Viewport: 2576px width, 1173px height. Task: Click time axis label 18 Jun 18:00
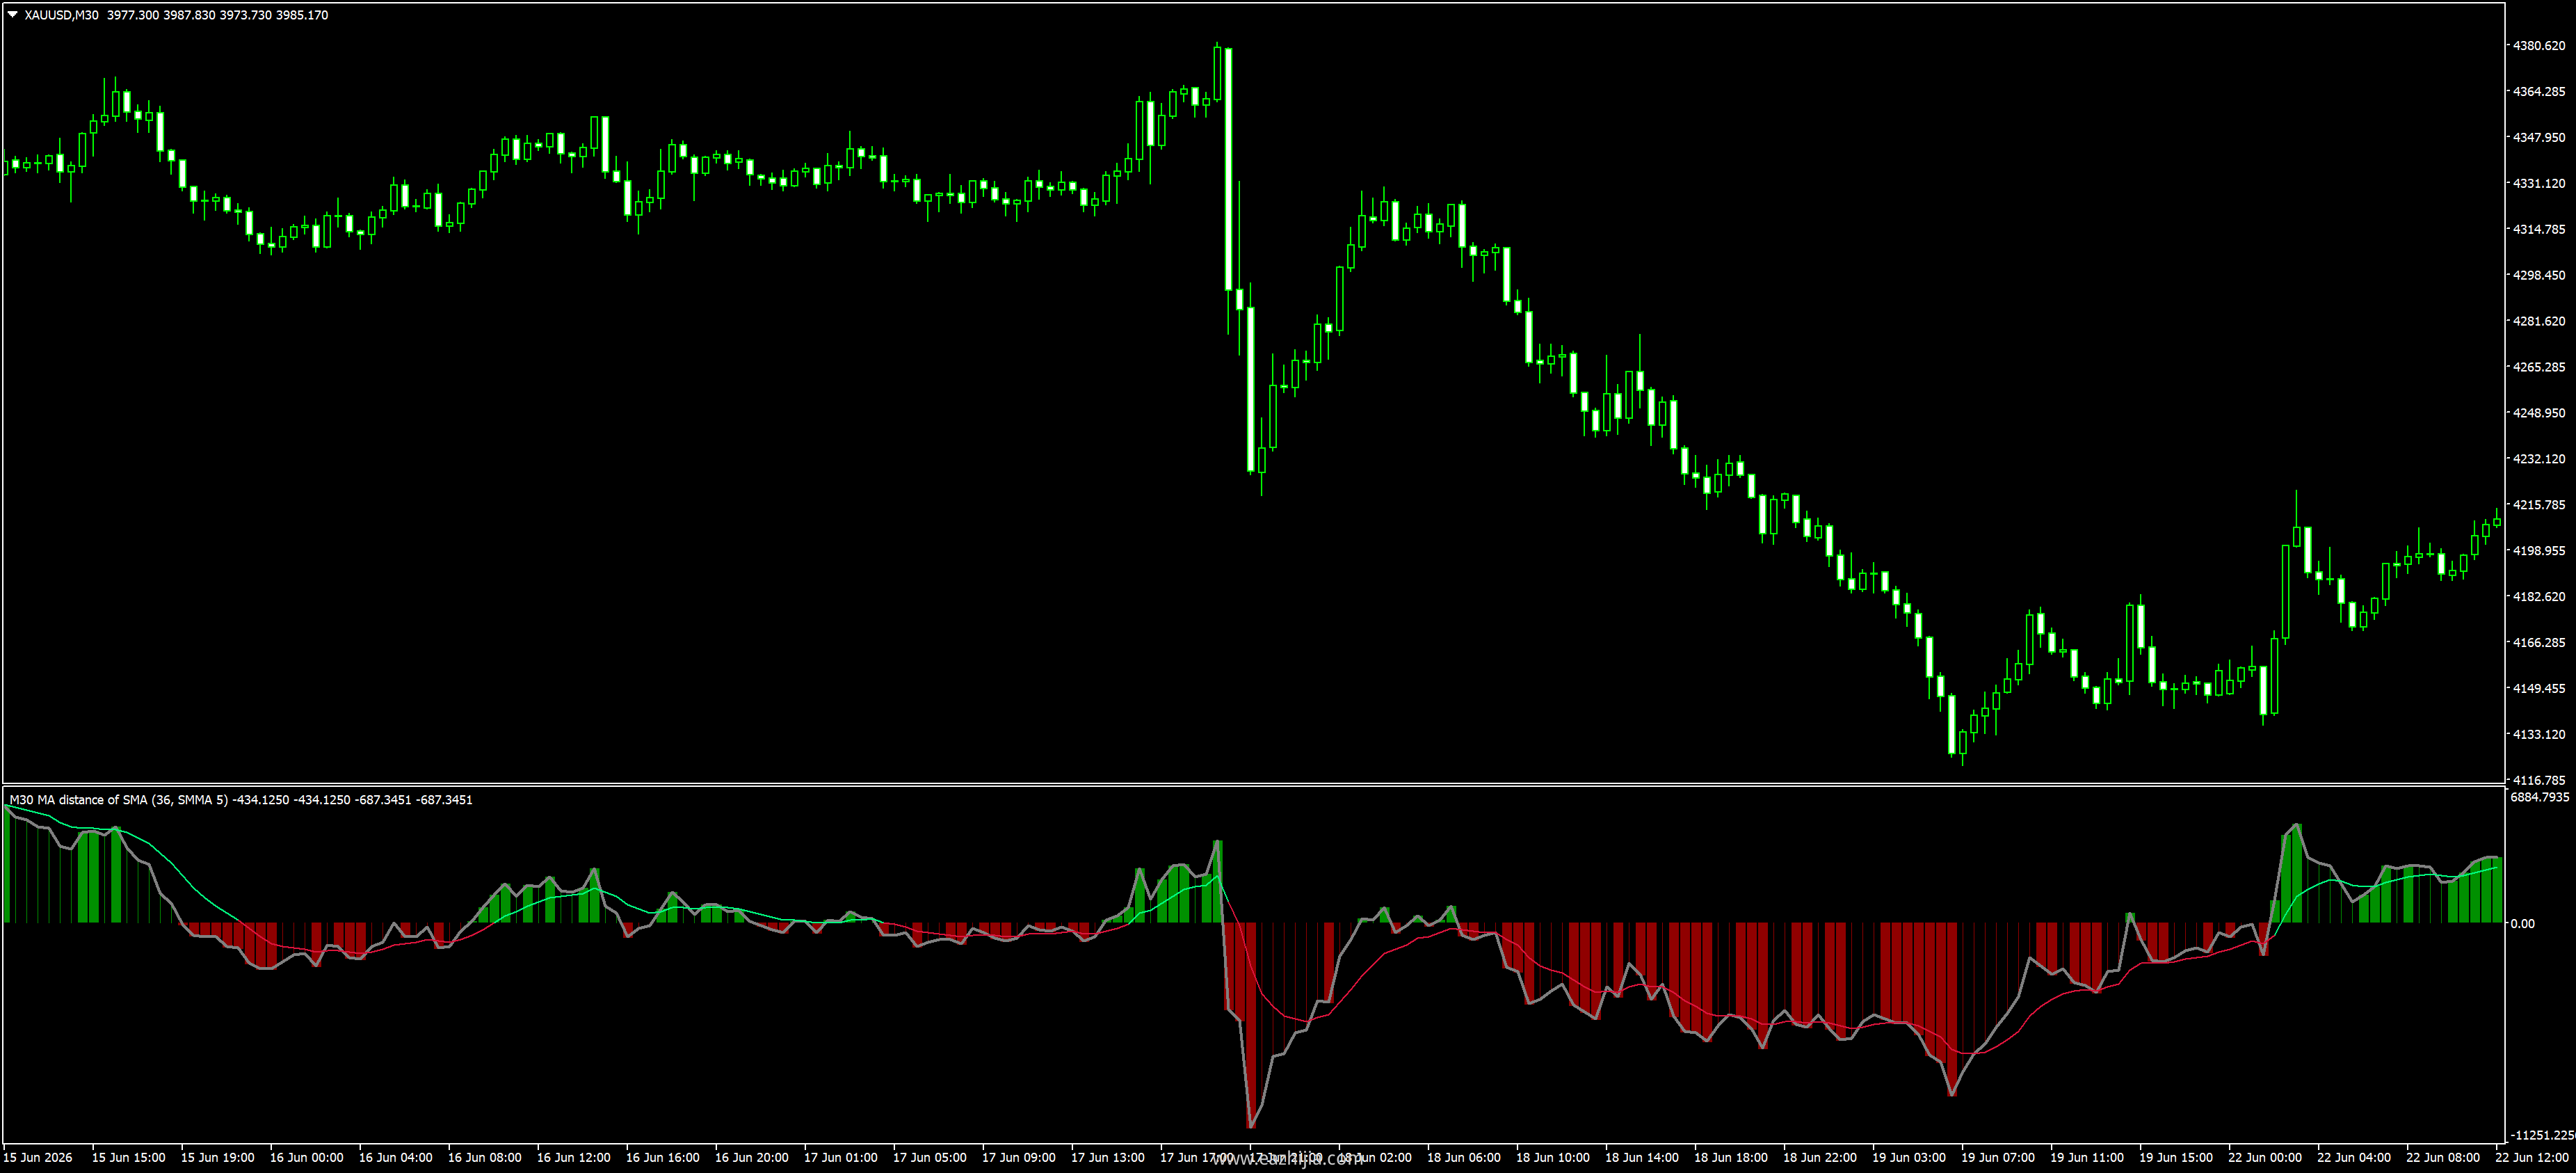[1731, 1159]
